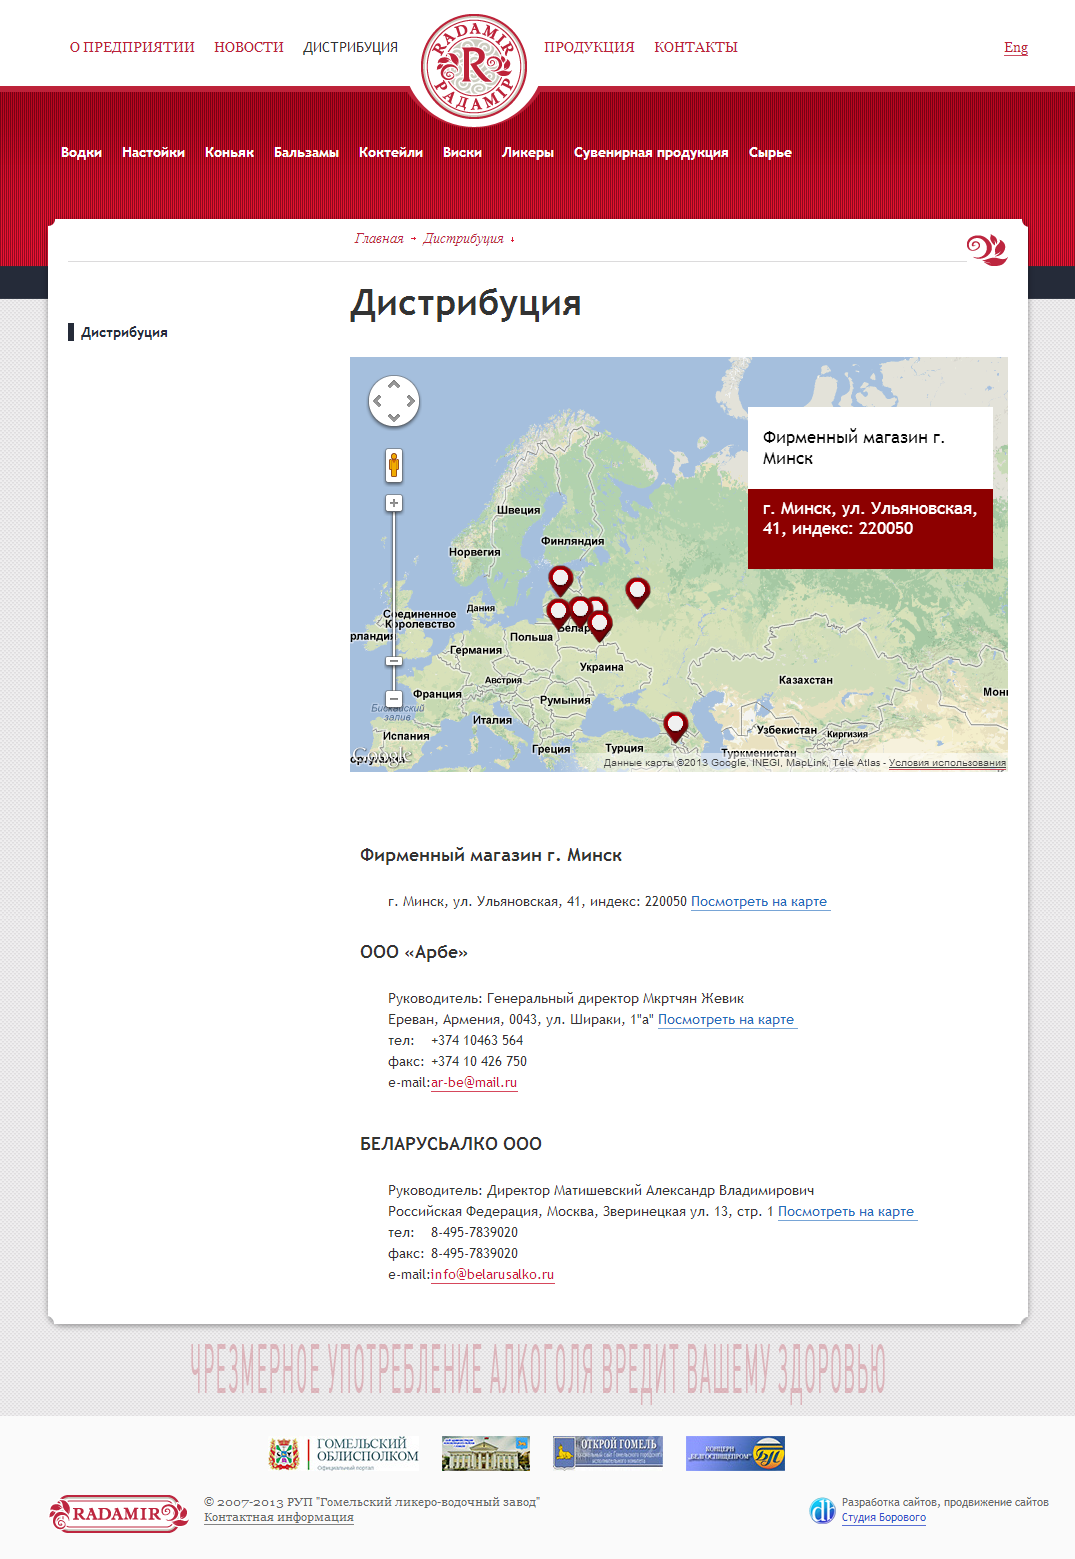The height and width of the screenshot is (1559, 1075).
Task: Click the page title Дистрибуция
Action: pyautogui.click(x=466, y=303)
